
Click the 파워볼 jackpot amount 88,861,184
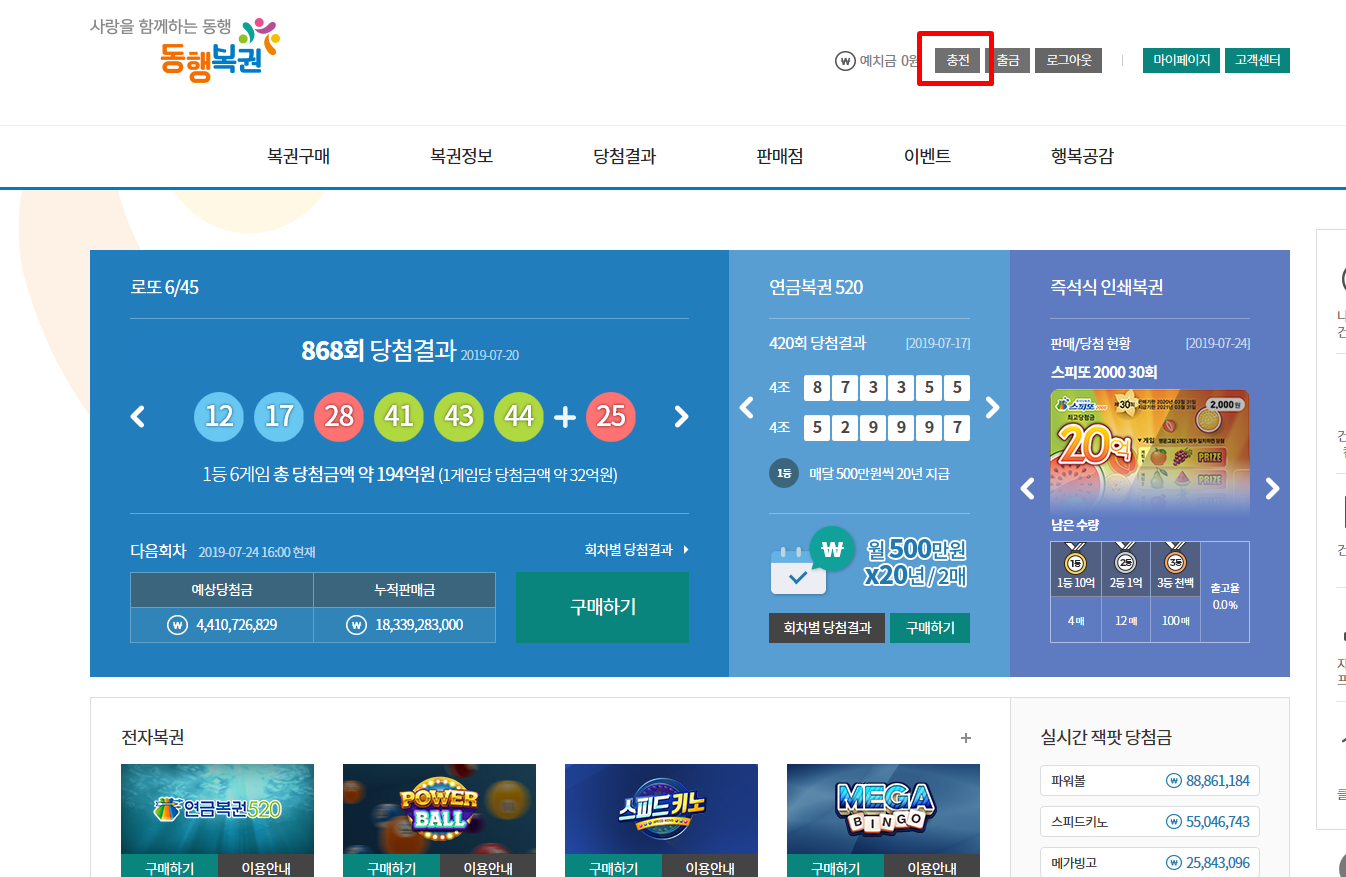[1218, 781]
